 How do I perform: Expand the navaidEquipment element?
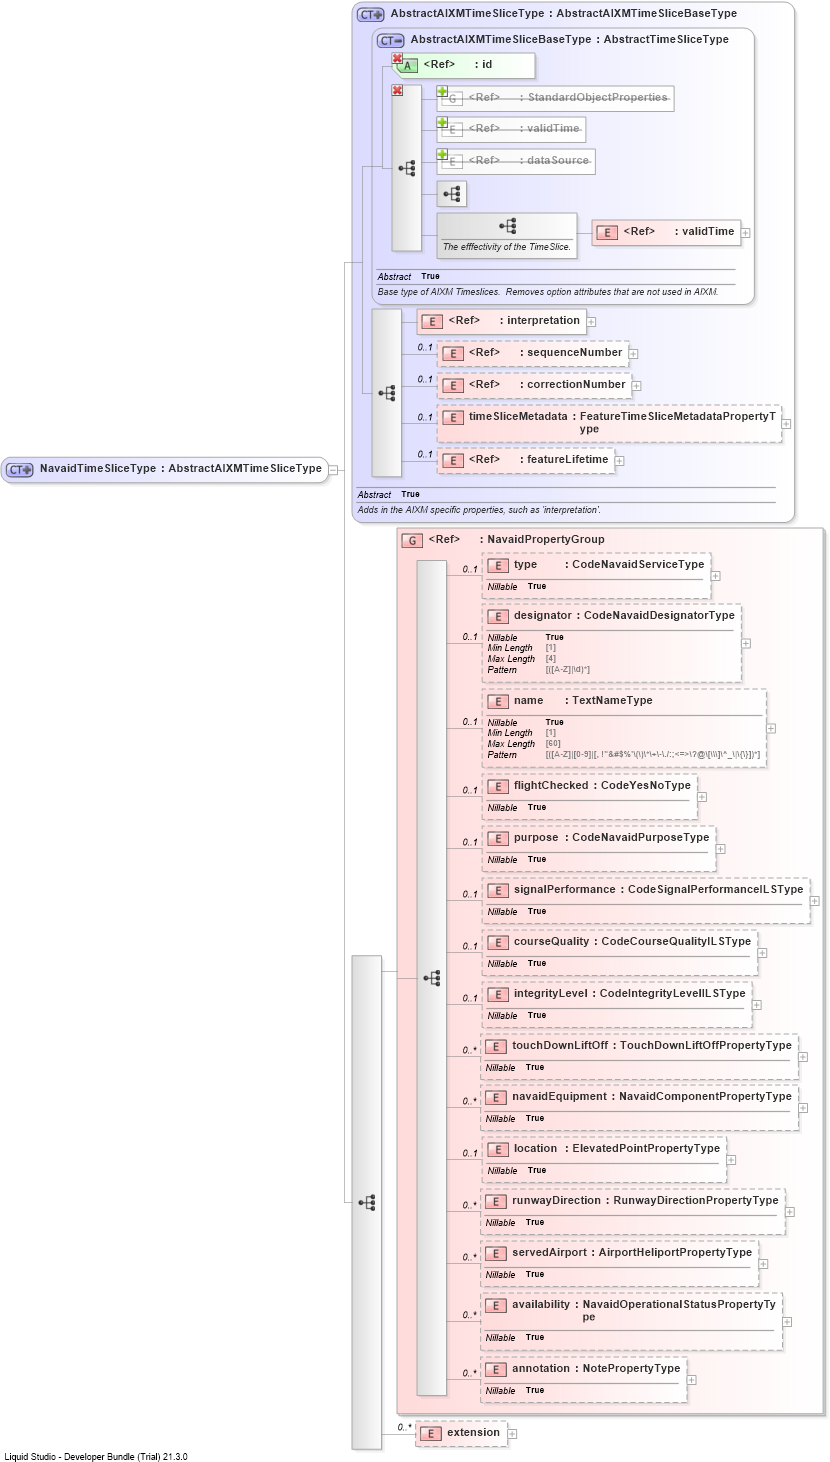tap(803, 1108)
